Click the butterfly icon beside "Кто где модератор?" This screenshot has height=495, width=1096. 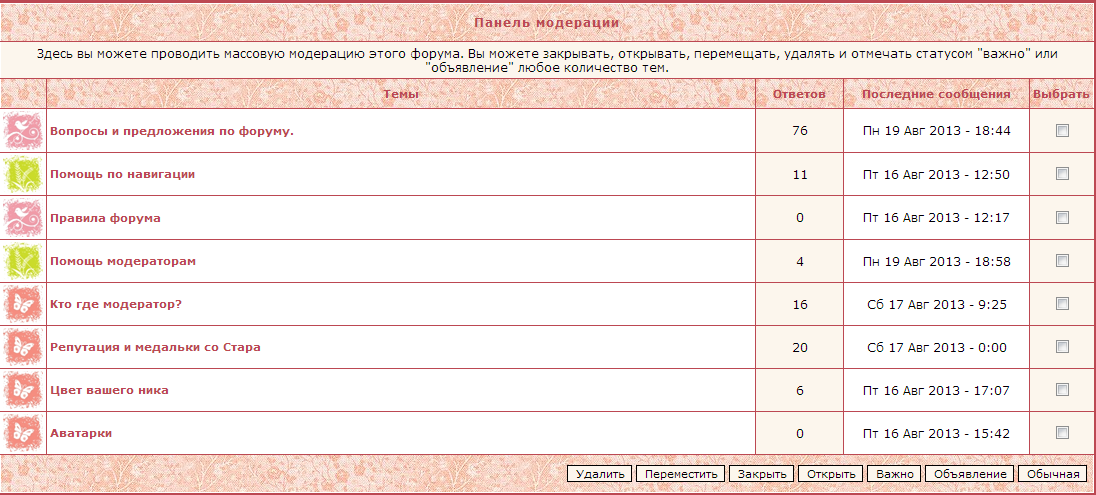[23, 304]
